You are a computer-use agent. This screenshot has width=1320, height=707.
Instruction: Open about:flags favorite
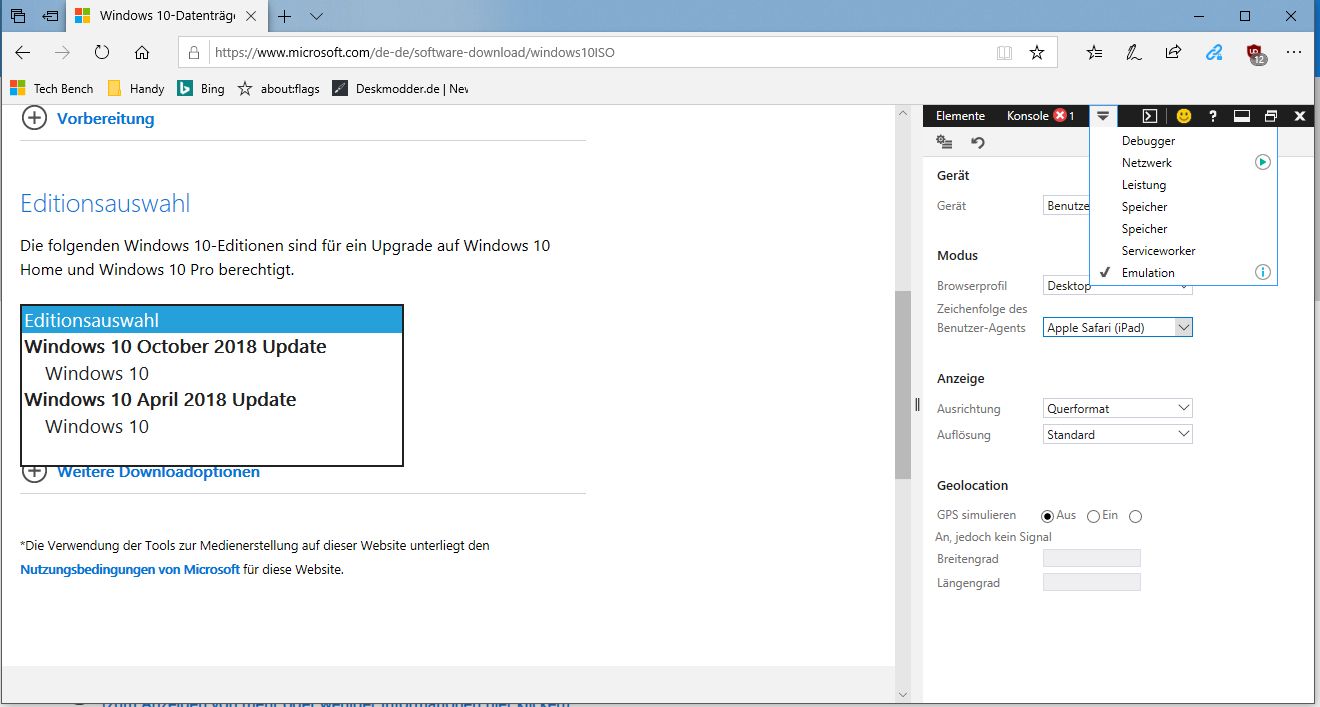coord(279,88)
